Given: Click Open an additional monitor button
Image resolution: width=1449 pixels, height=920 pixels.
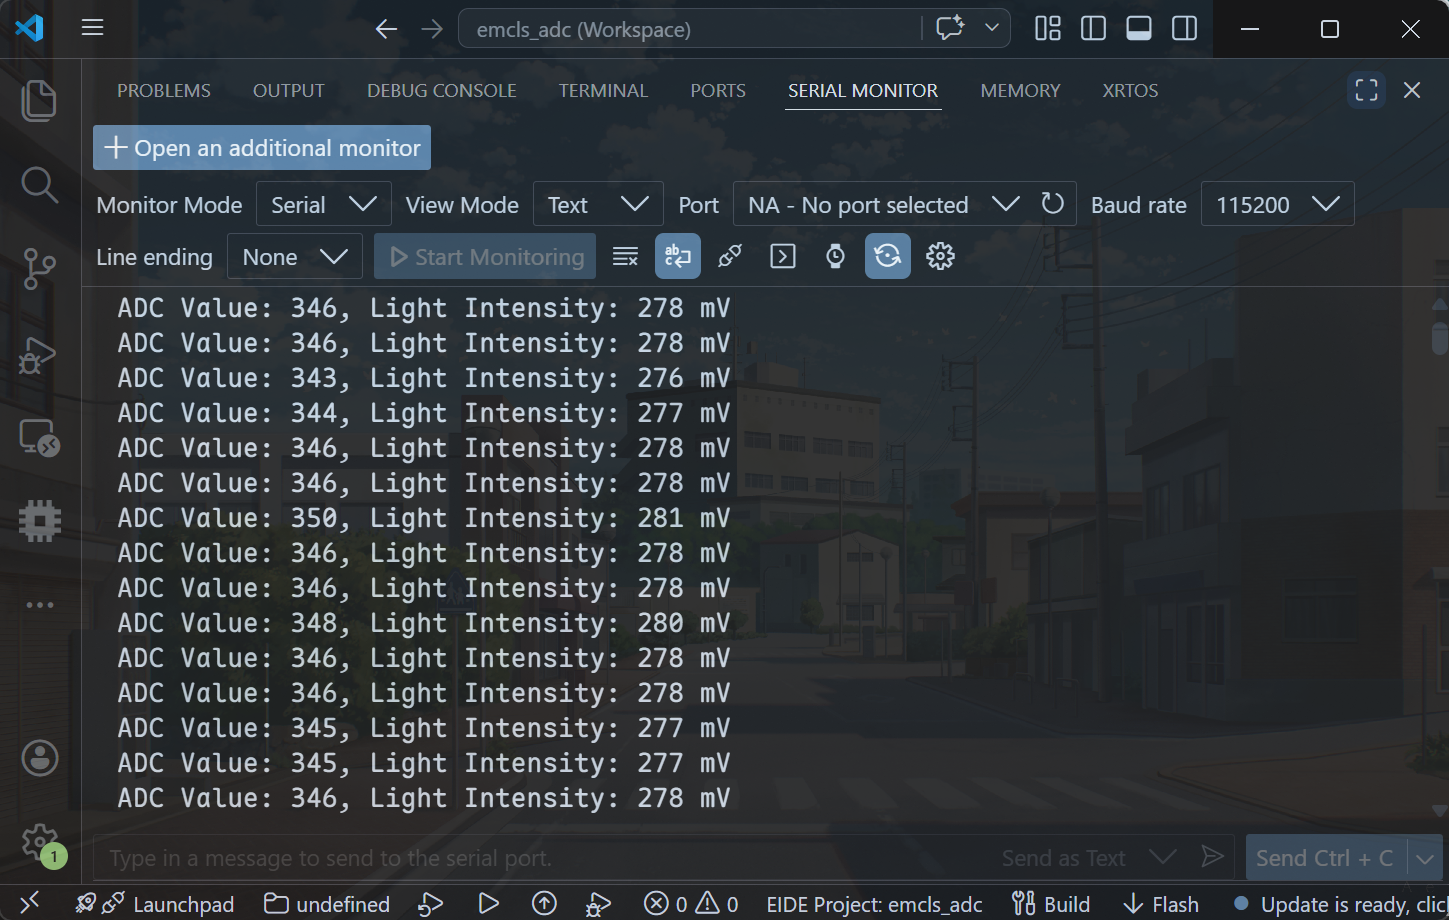Looking at the screenshot, I should (262, 147).
